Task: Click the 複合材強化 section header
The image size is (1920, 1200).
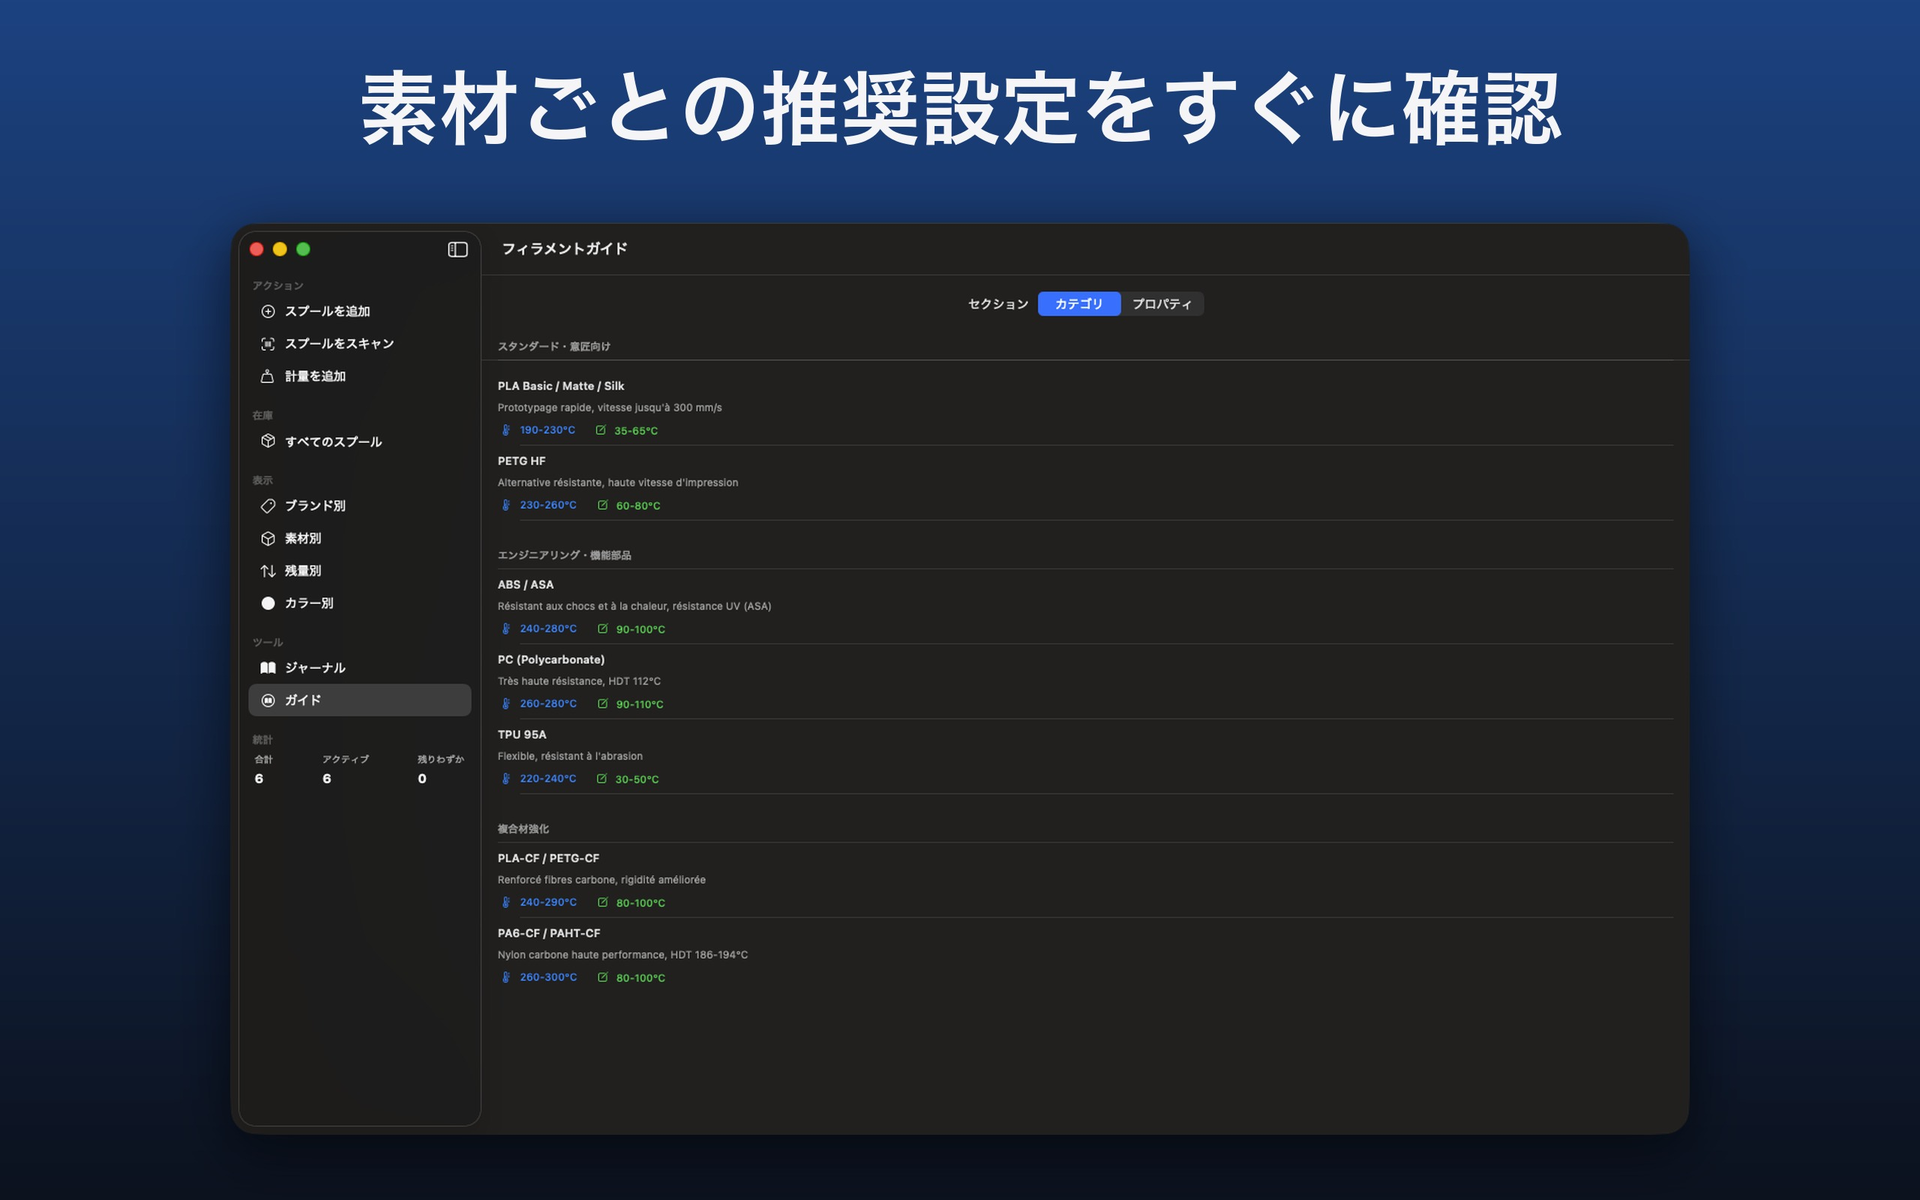Action: [523, 829]
